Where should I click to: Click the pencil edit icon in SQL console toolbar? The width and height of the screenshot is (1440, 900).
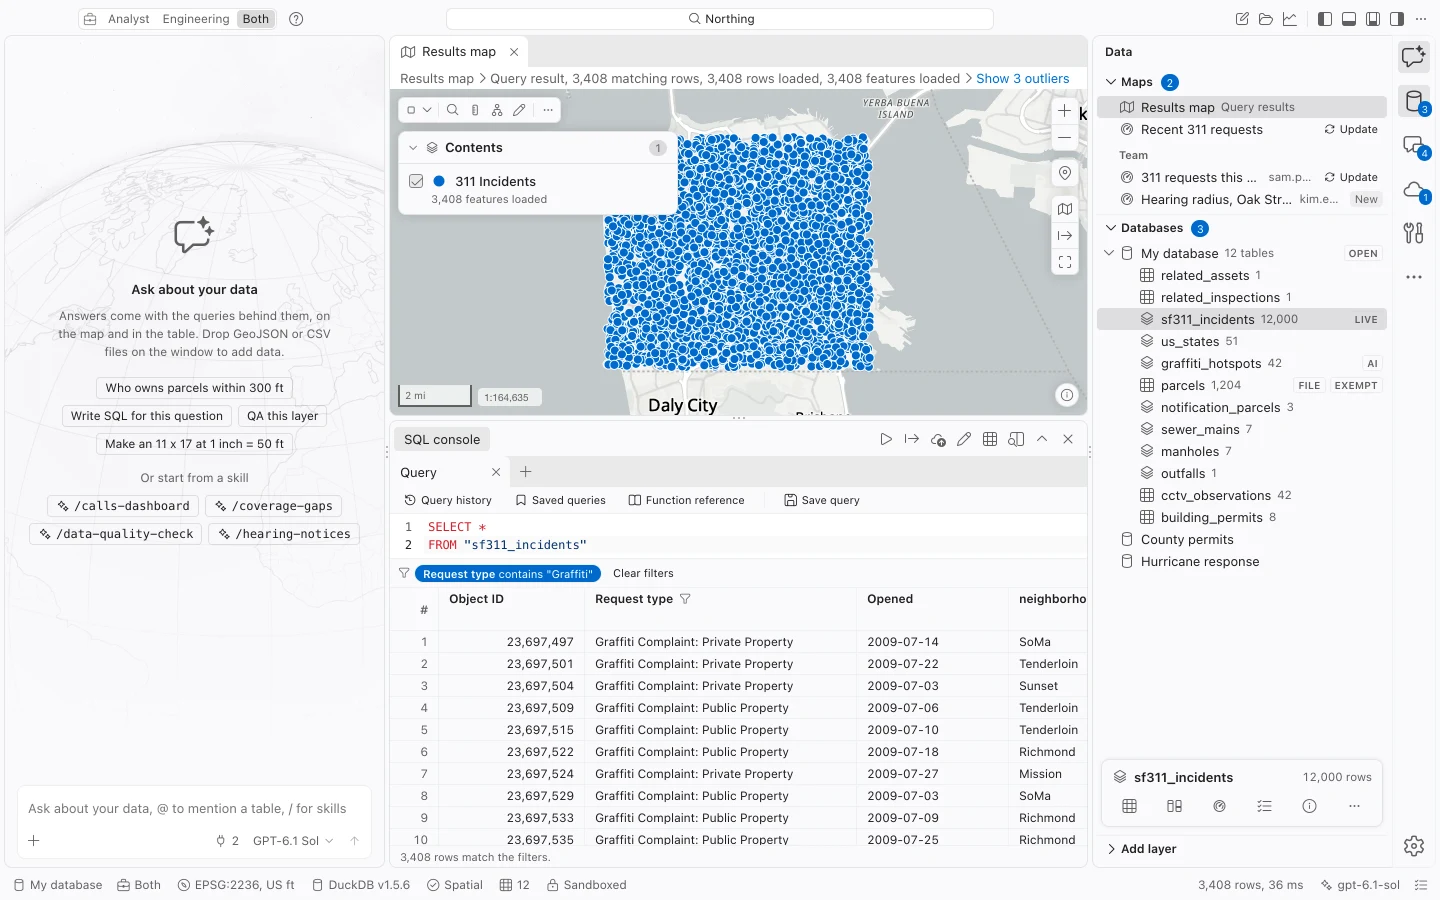tap(964, 439)
